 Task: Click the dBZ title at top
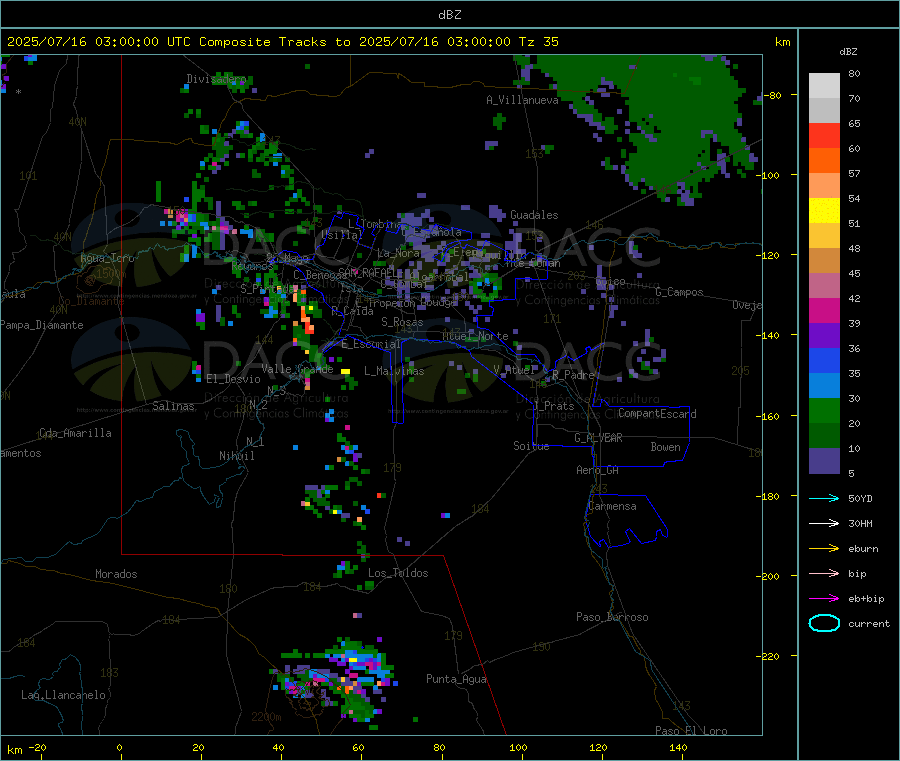click(449, 14)
